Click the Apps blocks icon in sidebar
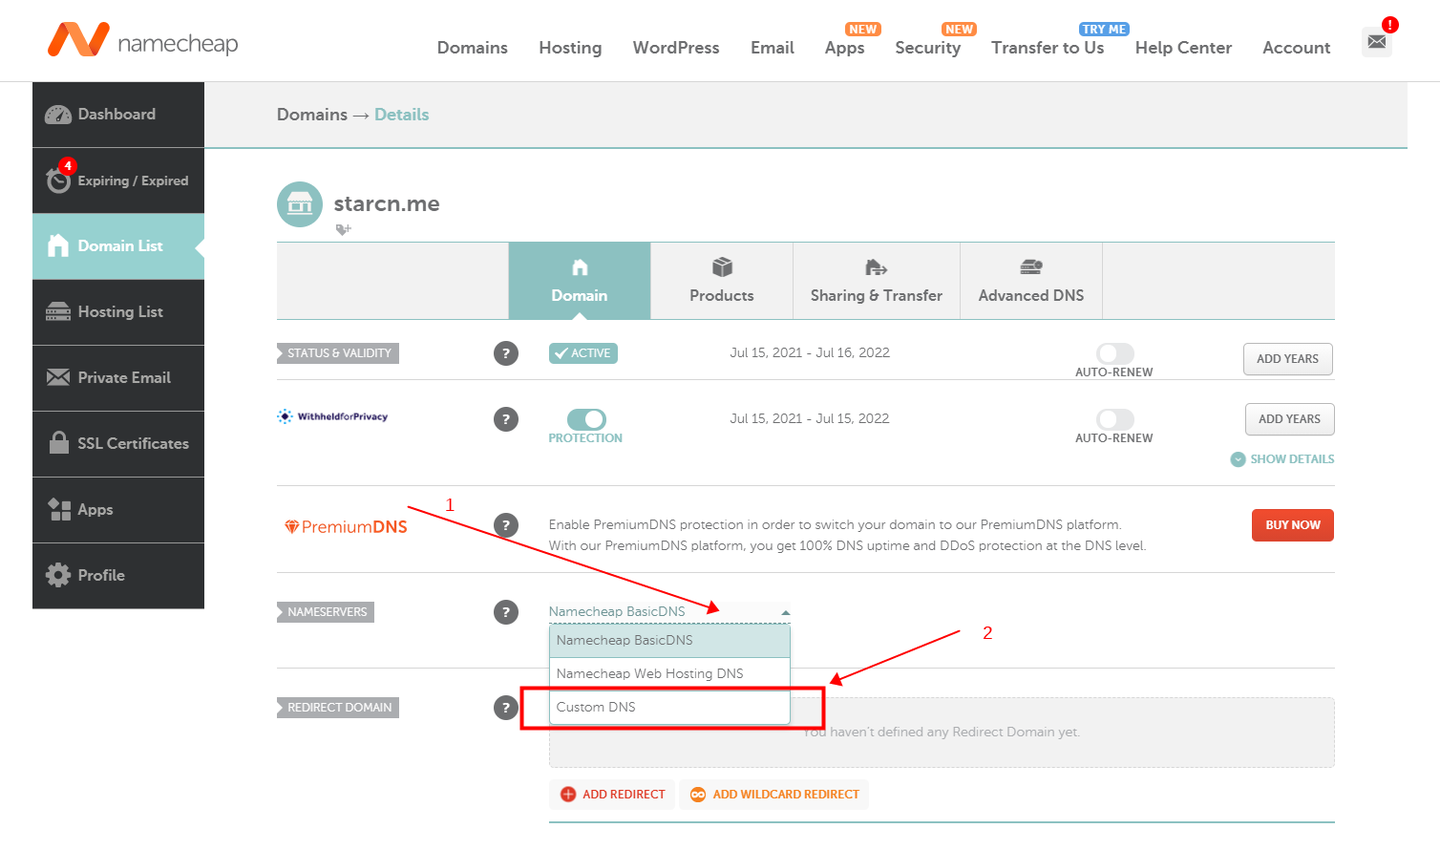Screen dimensions: 1440x850 pyautogui.click(x=58, y=509)
